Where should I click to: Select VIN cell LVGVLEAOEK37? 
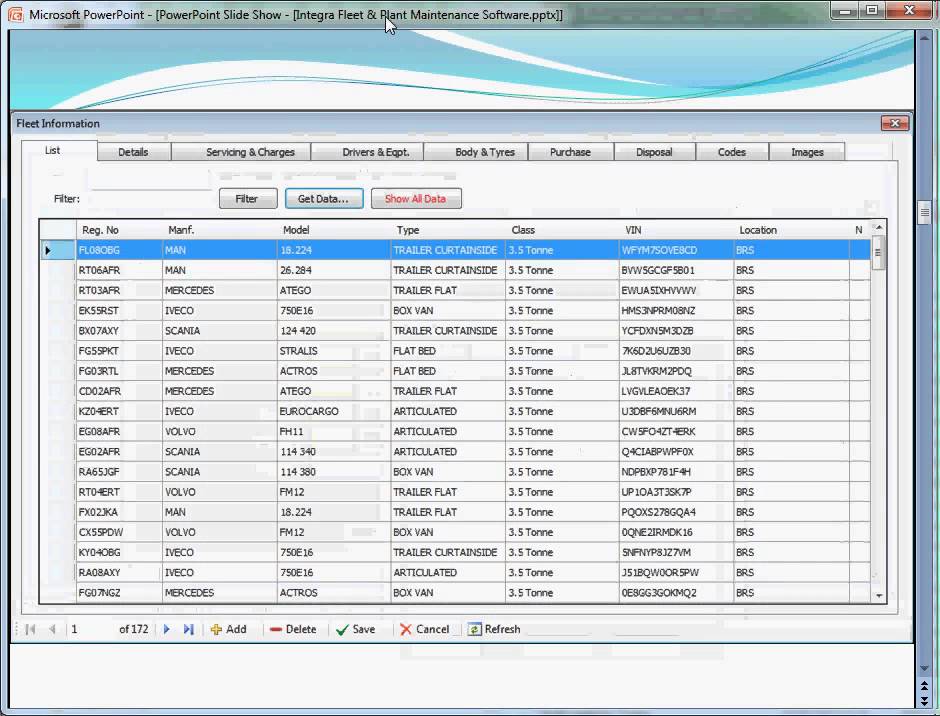point(676,391)
